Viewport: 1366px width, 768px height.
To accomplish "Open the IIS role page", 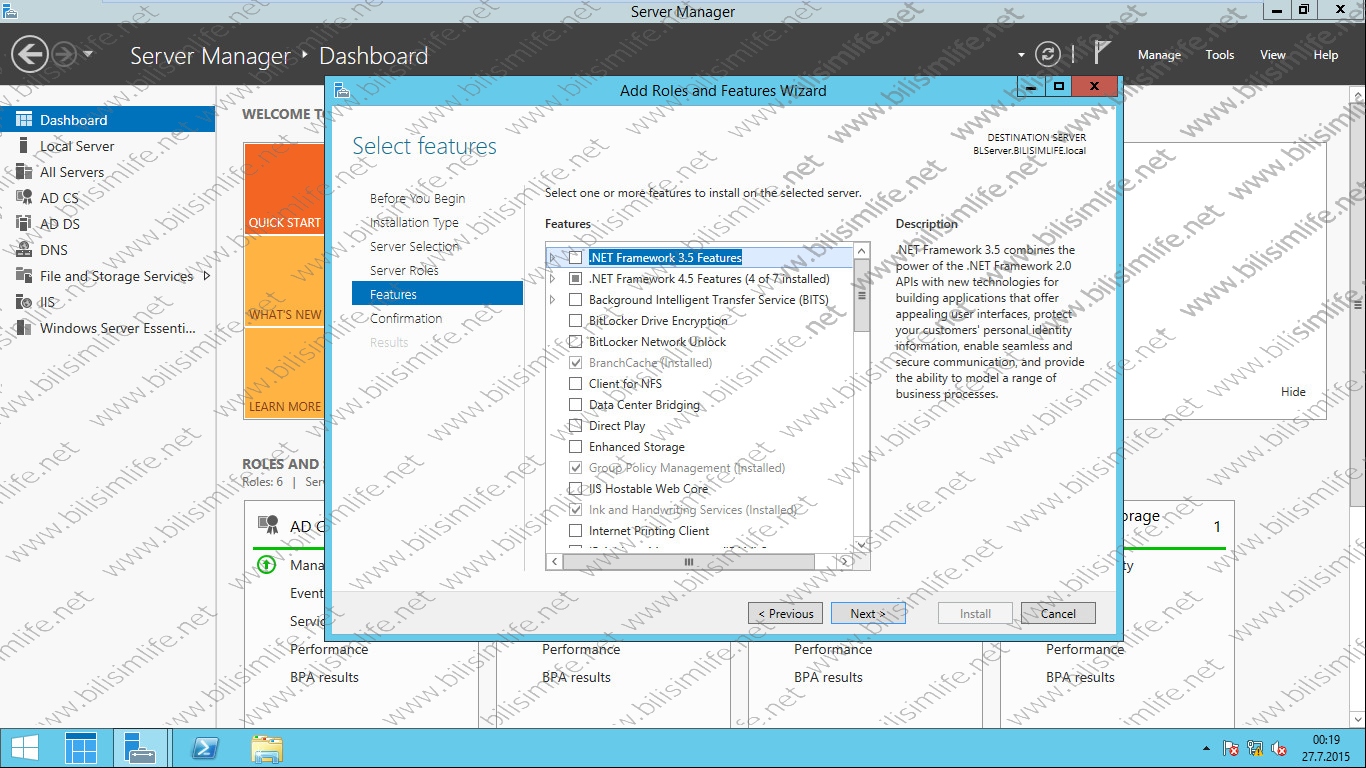I will click(x=107, y=302).
